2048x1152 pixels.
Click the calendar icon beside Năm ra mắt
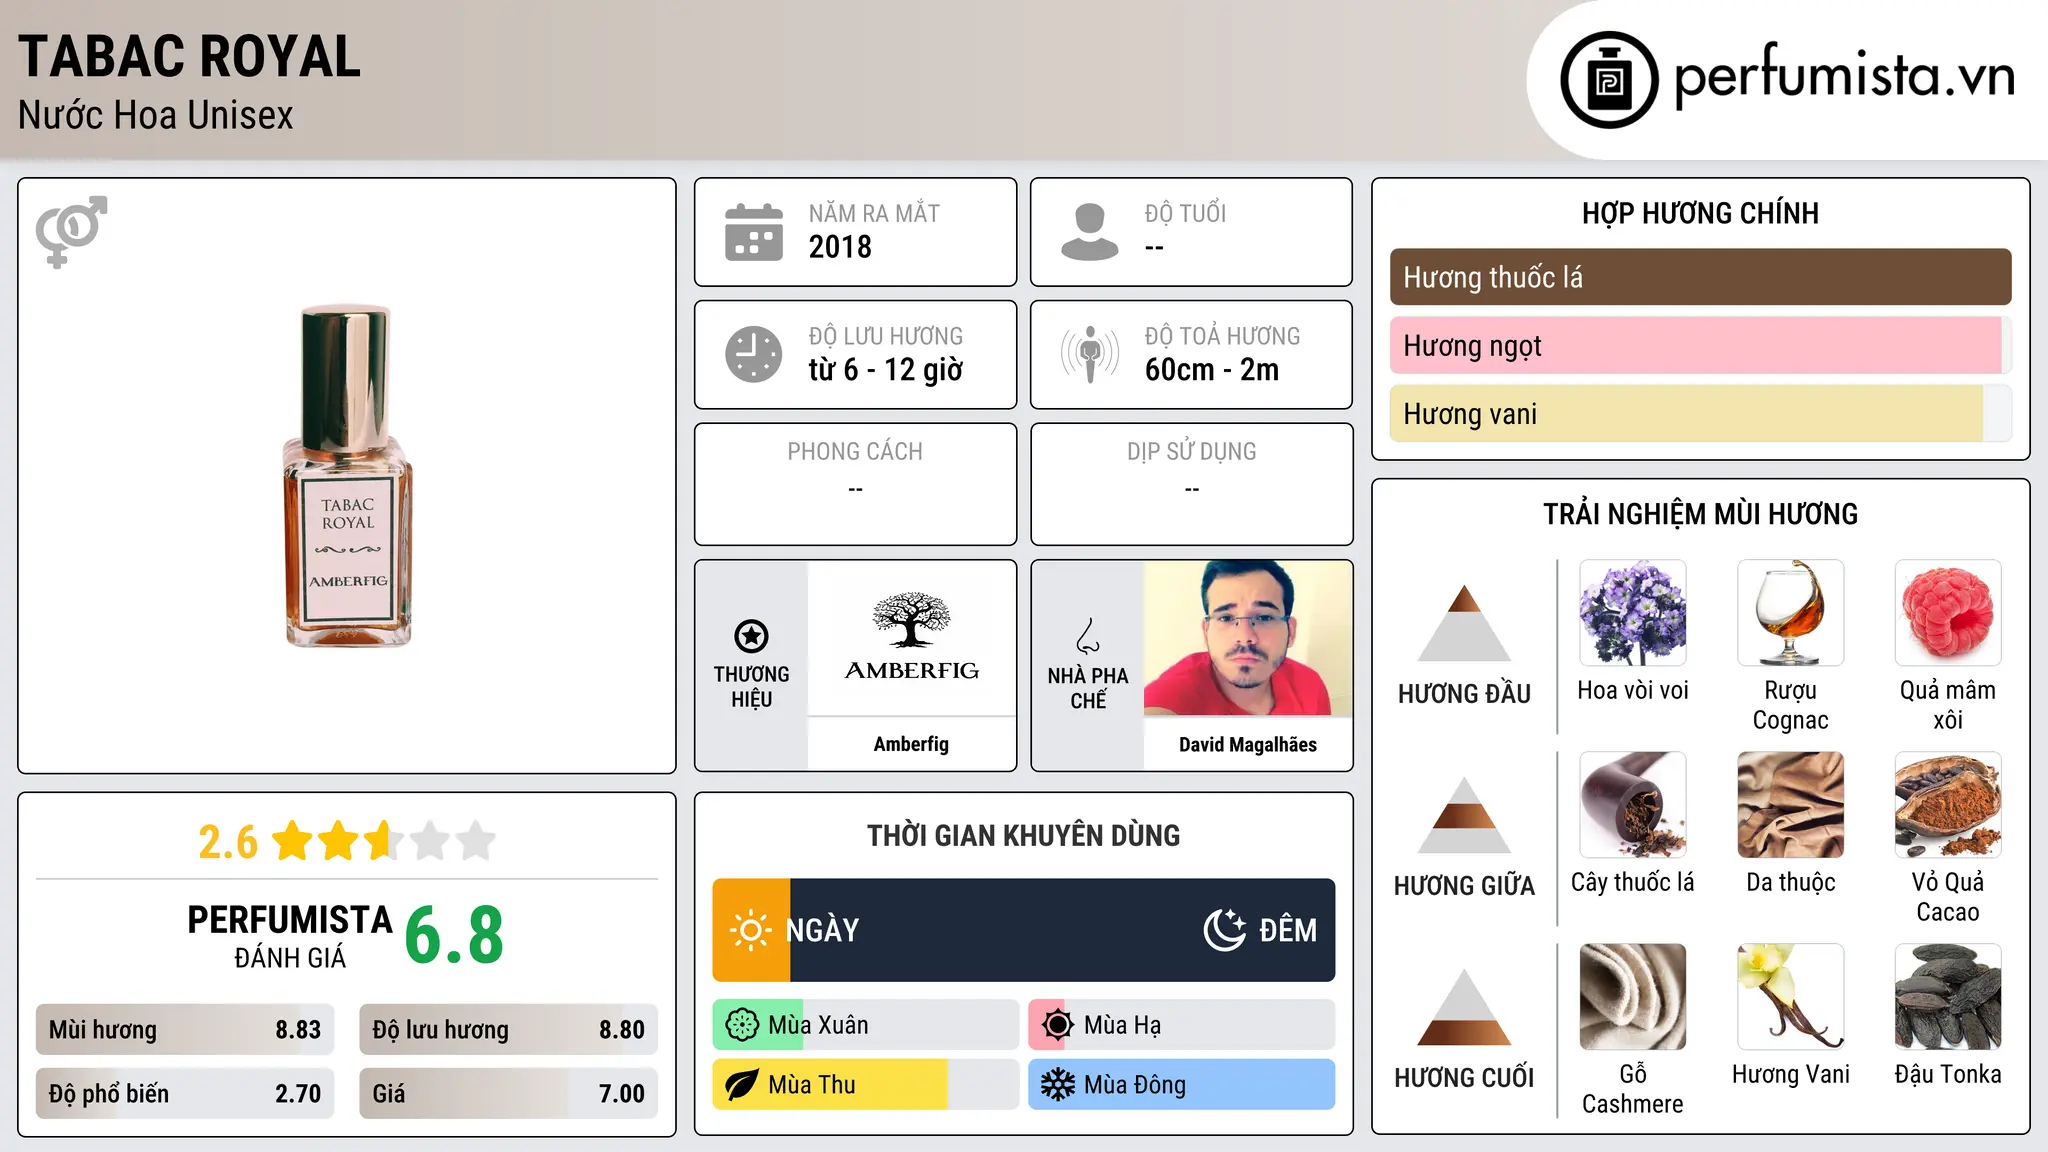point(754,232)
